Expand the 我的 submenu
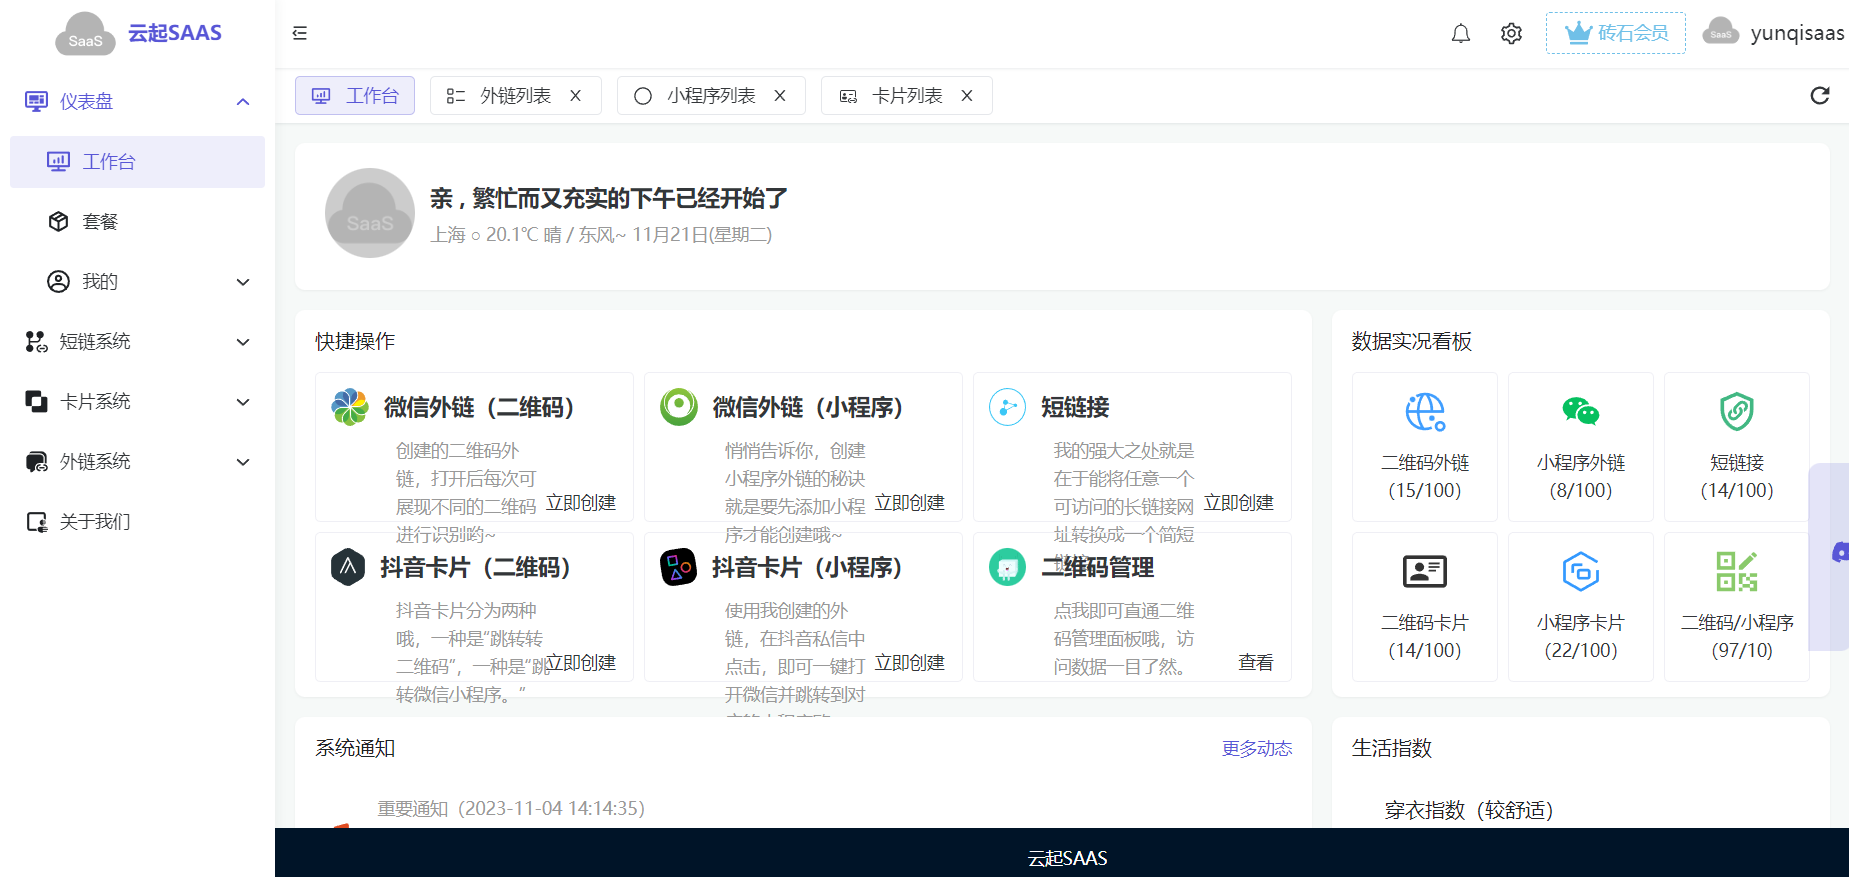The width and height of the screenshot is (1849, 877). click(x=137, y=282)
